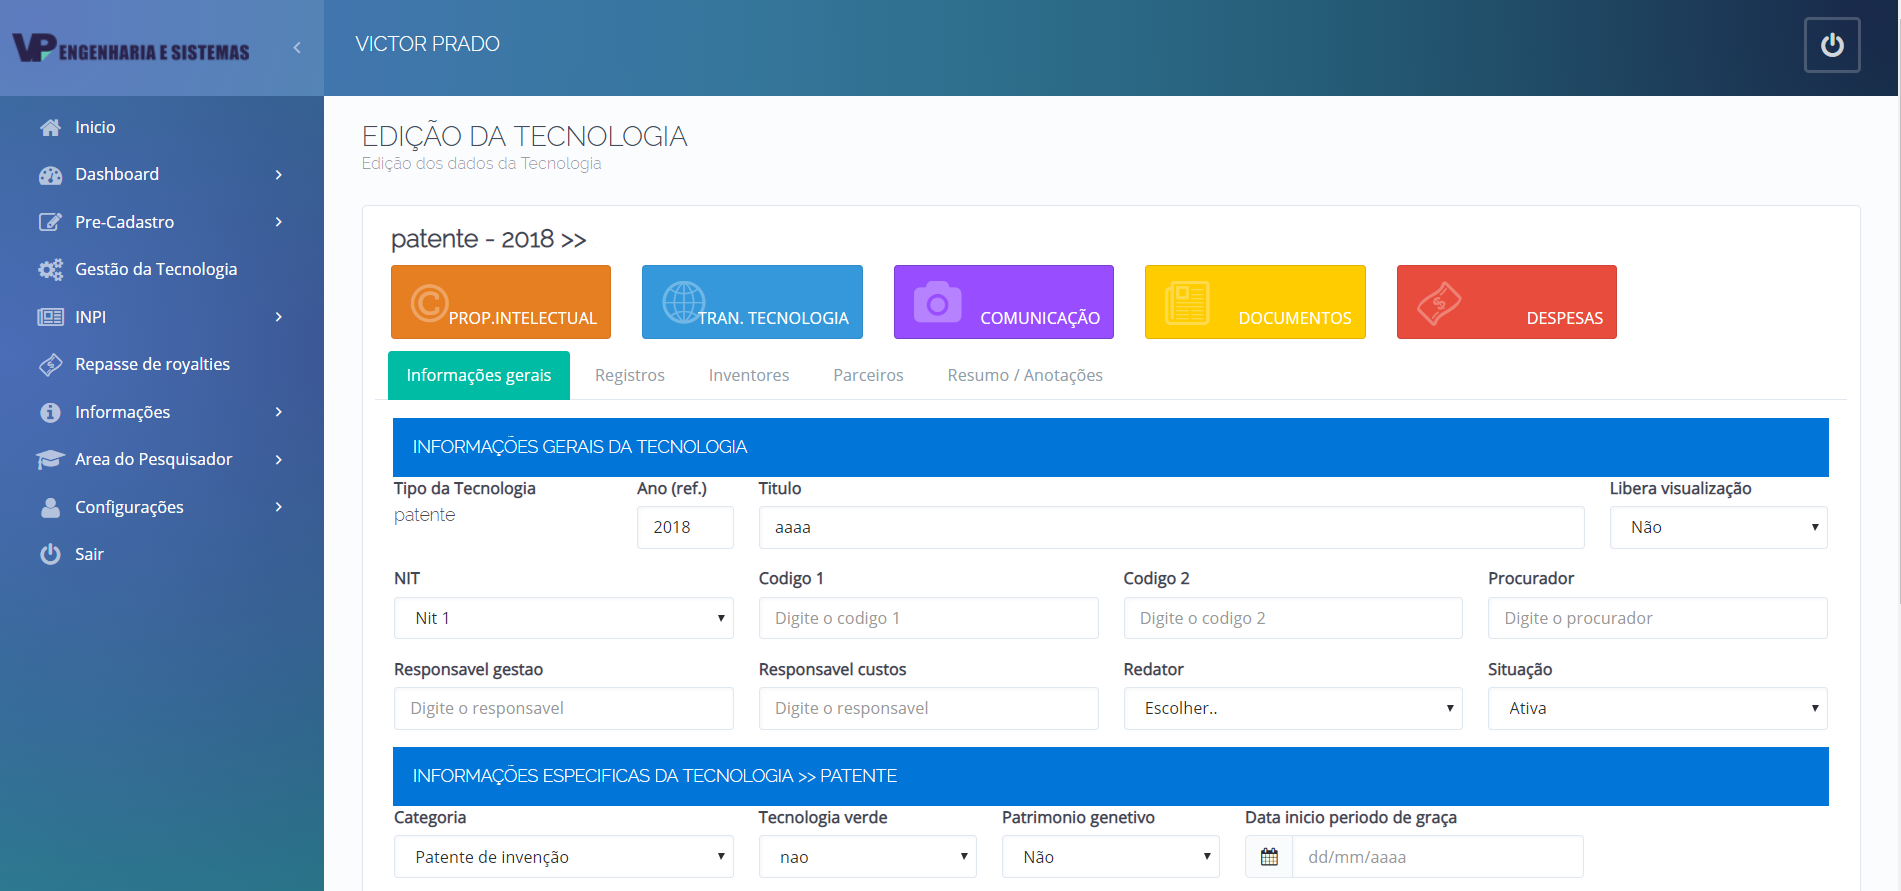Click the power icon in header

coord(1832,45)
